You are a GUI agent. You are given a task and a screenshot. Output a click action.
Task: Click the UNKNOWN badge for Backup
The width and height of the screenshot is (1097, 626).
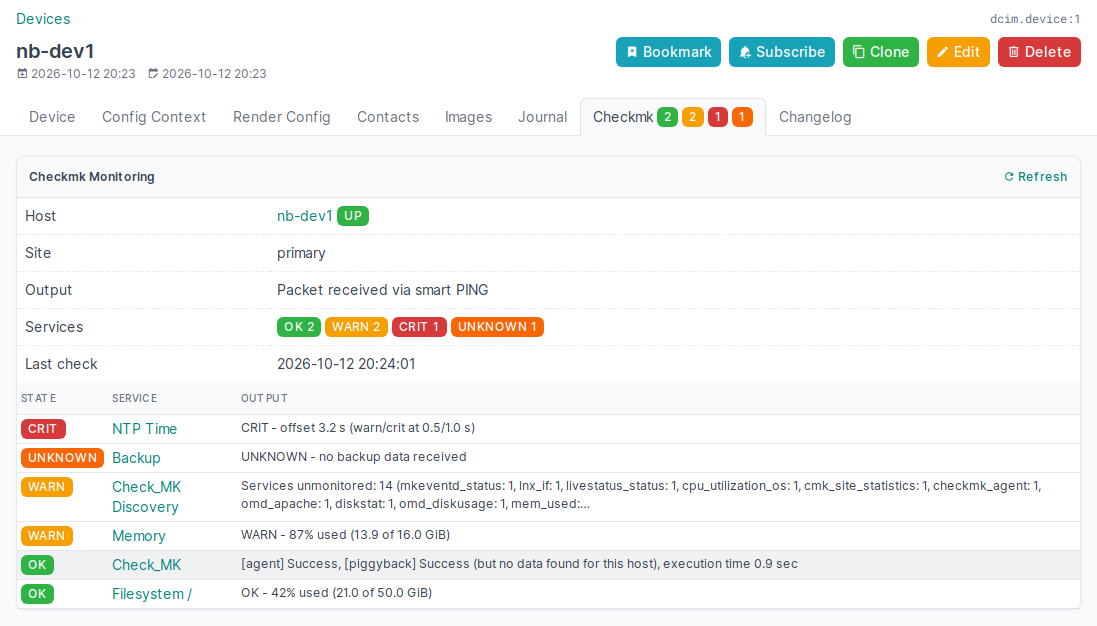pyautogui.click(x=62, y=458)
